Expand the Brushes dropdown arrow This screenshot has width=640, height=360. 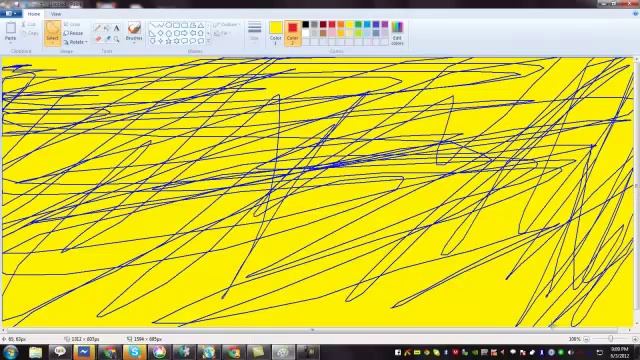pos(134,42)
